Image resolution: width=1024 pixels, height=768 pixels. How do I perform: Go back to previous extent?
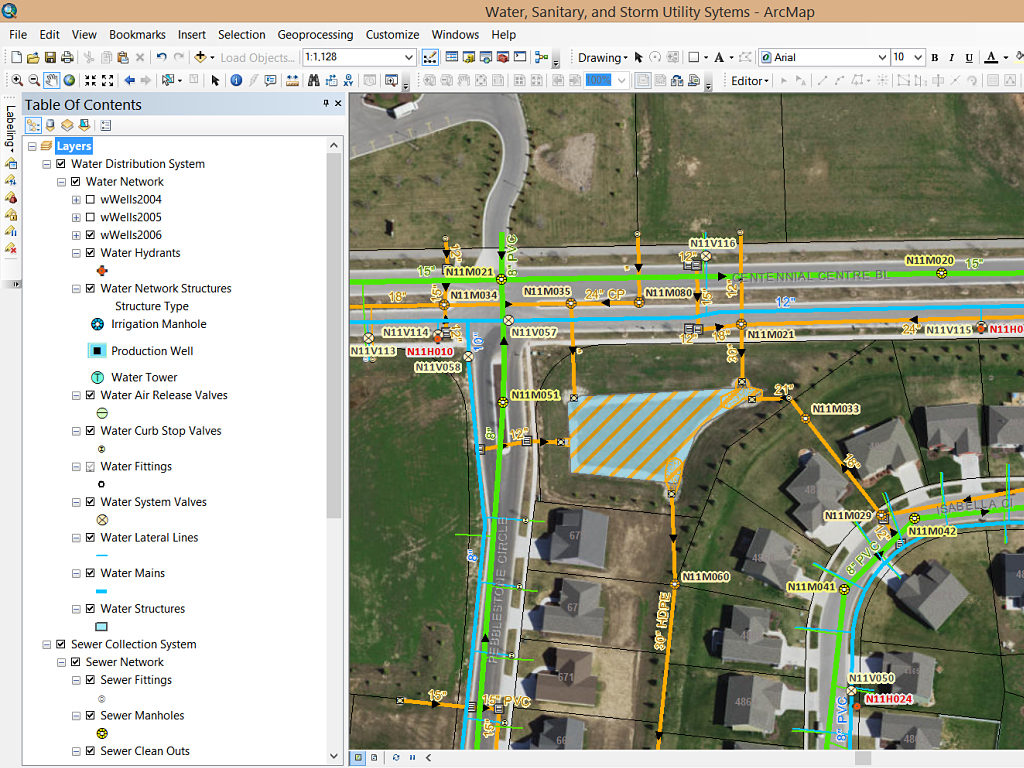coord(129,80)
